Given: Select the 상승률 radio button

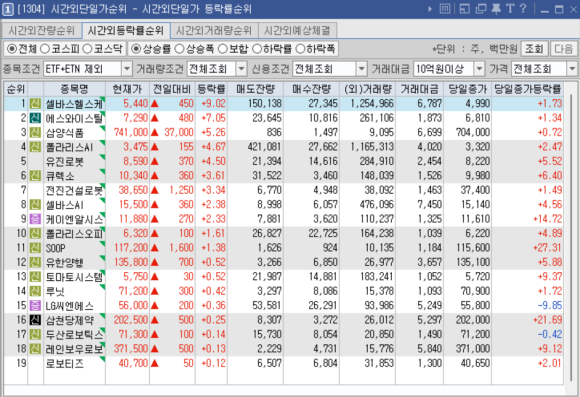Looking at the screenshot, I should click(x=136, y=49).
